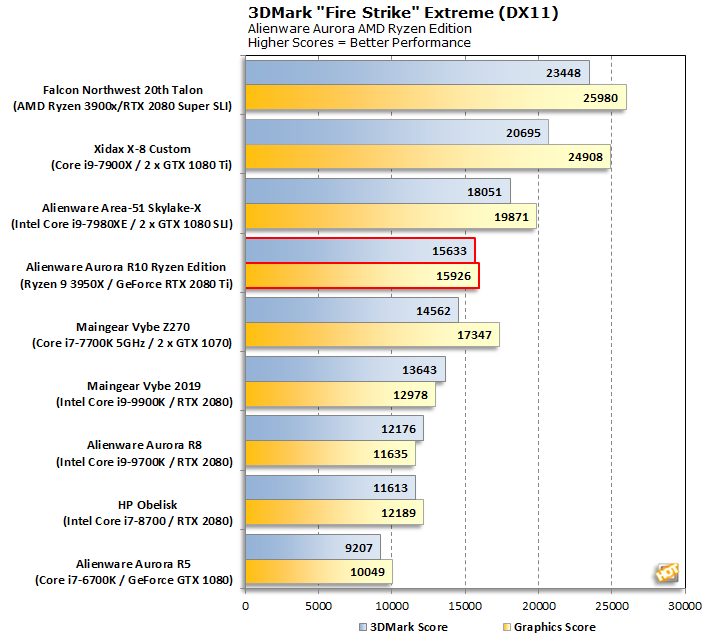Click the Higher Scores = Better Performance note
This screenshot has height=638, width=708.
click(x=359, y=42)
